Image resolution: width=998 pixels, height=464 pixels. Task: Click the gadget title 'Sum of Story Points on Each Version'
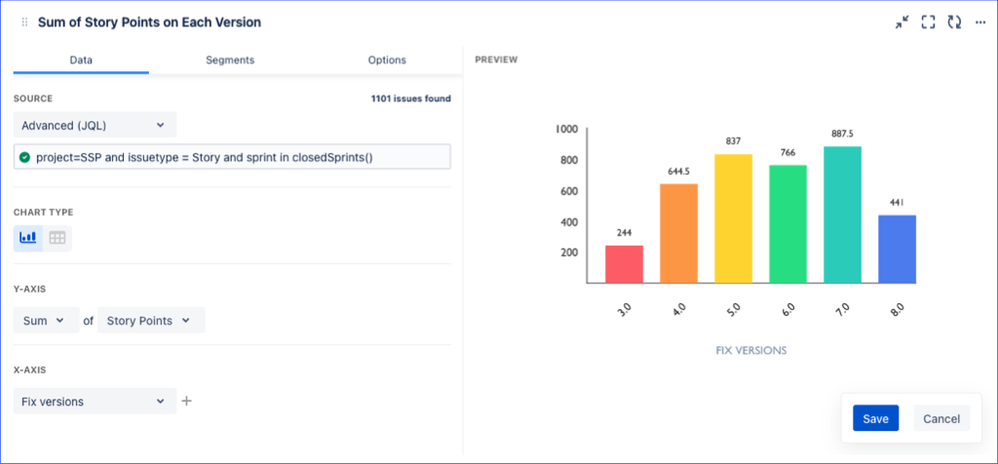[x=150, y=22]
